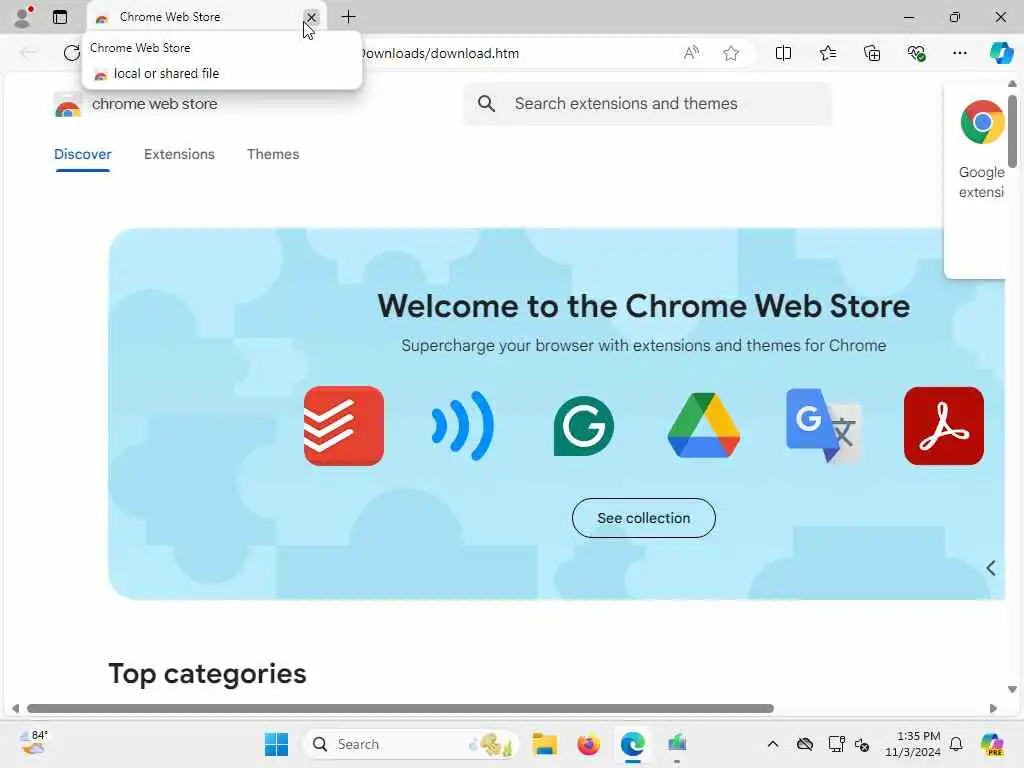The height and width of the screenshot is (768, 1024).
Task: Click the See collection button
Action: [x=644, y=518]
